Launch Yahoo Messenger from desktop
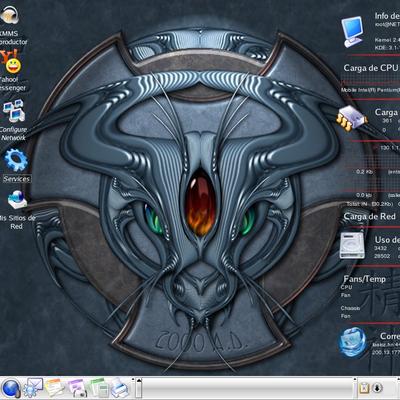This screenshot has width=400, height=400. [x=11, y=62]
